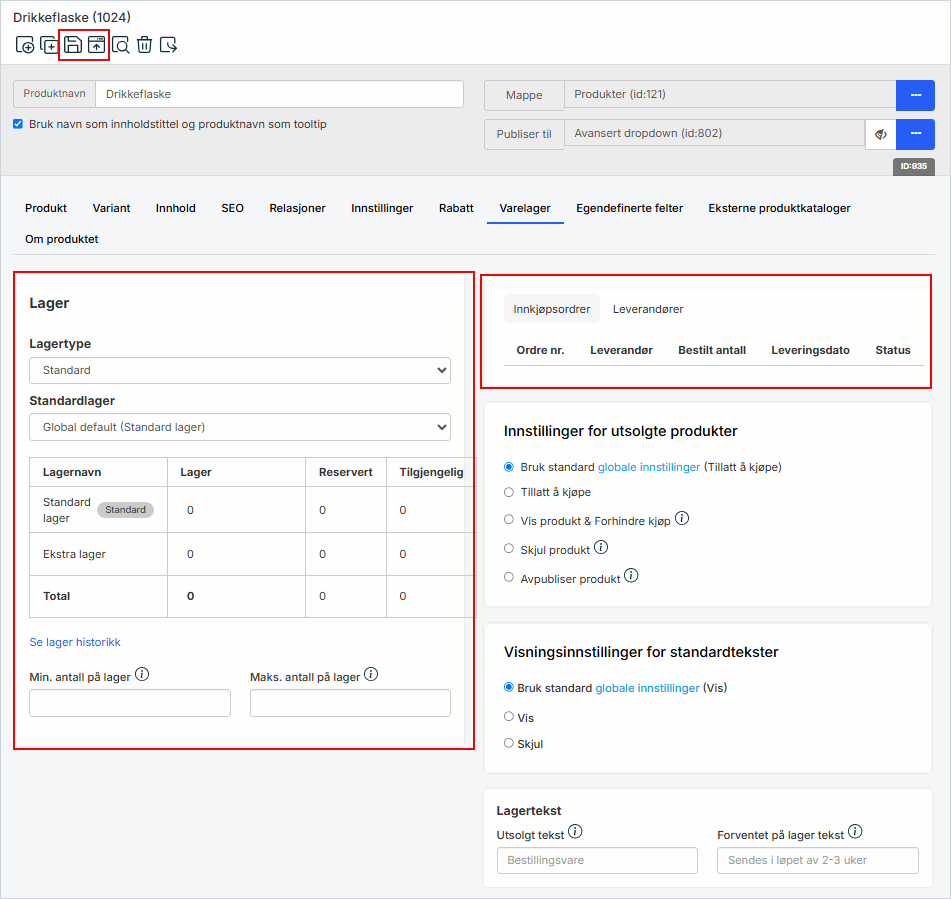Open Mappe browse button with three dots
Screen dimensions: 951x899
point(915,95)
